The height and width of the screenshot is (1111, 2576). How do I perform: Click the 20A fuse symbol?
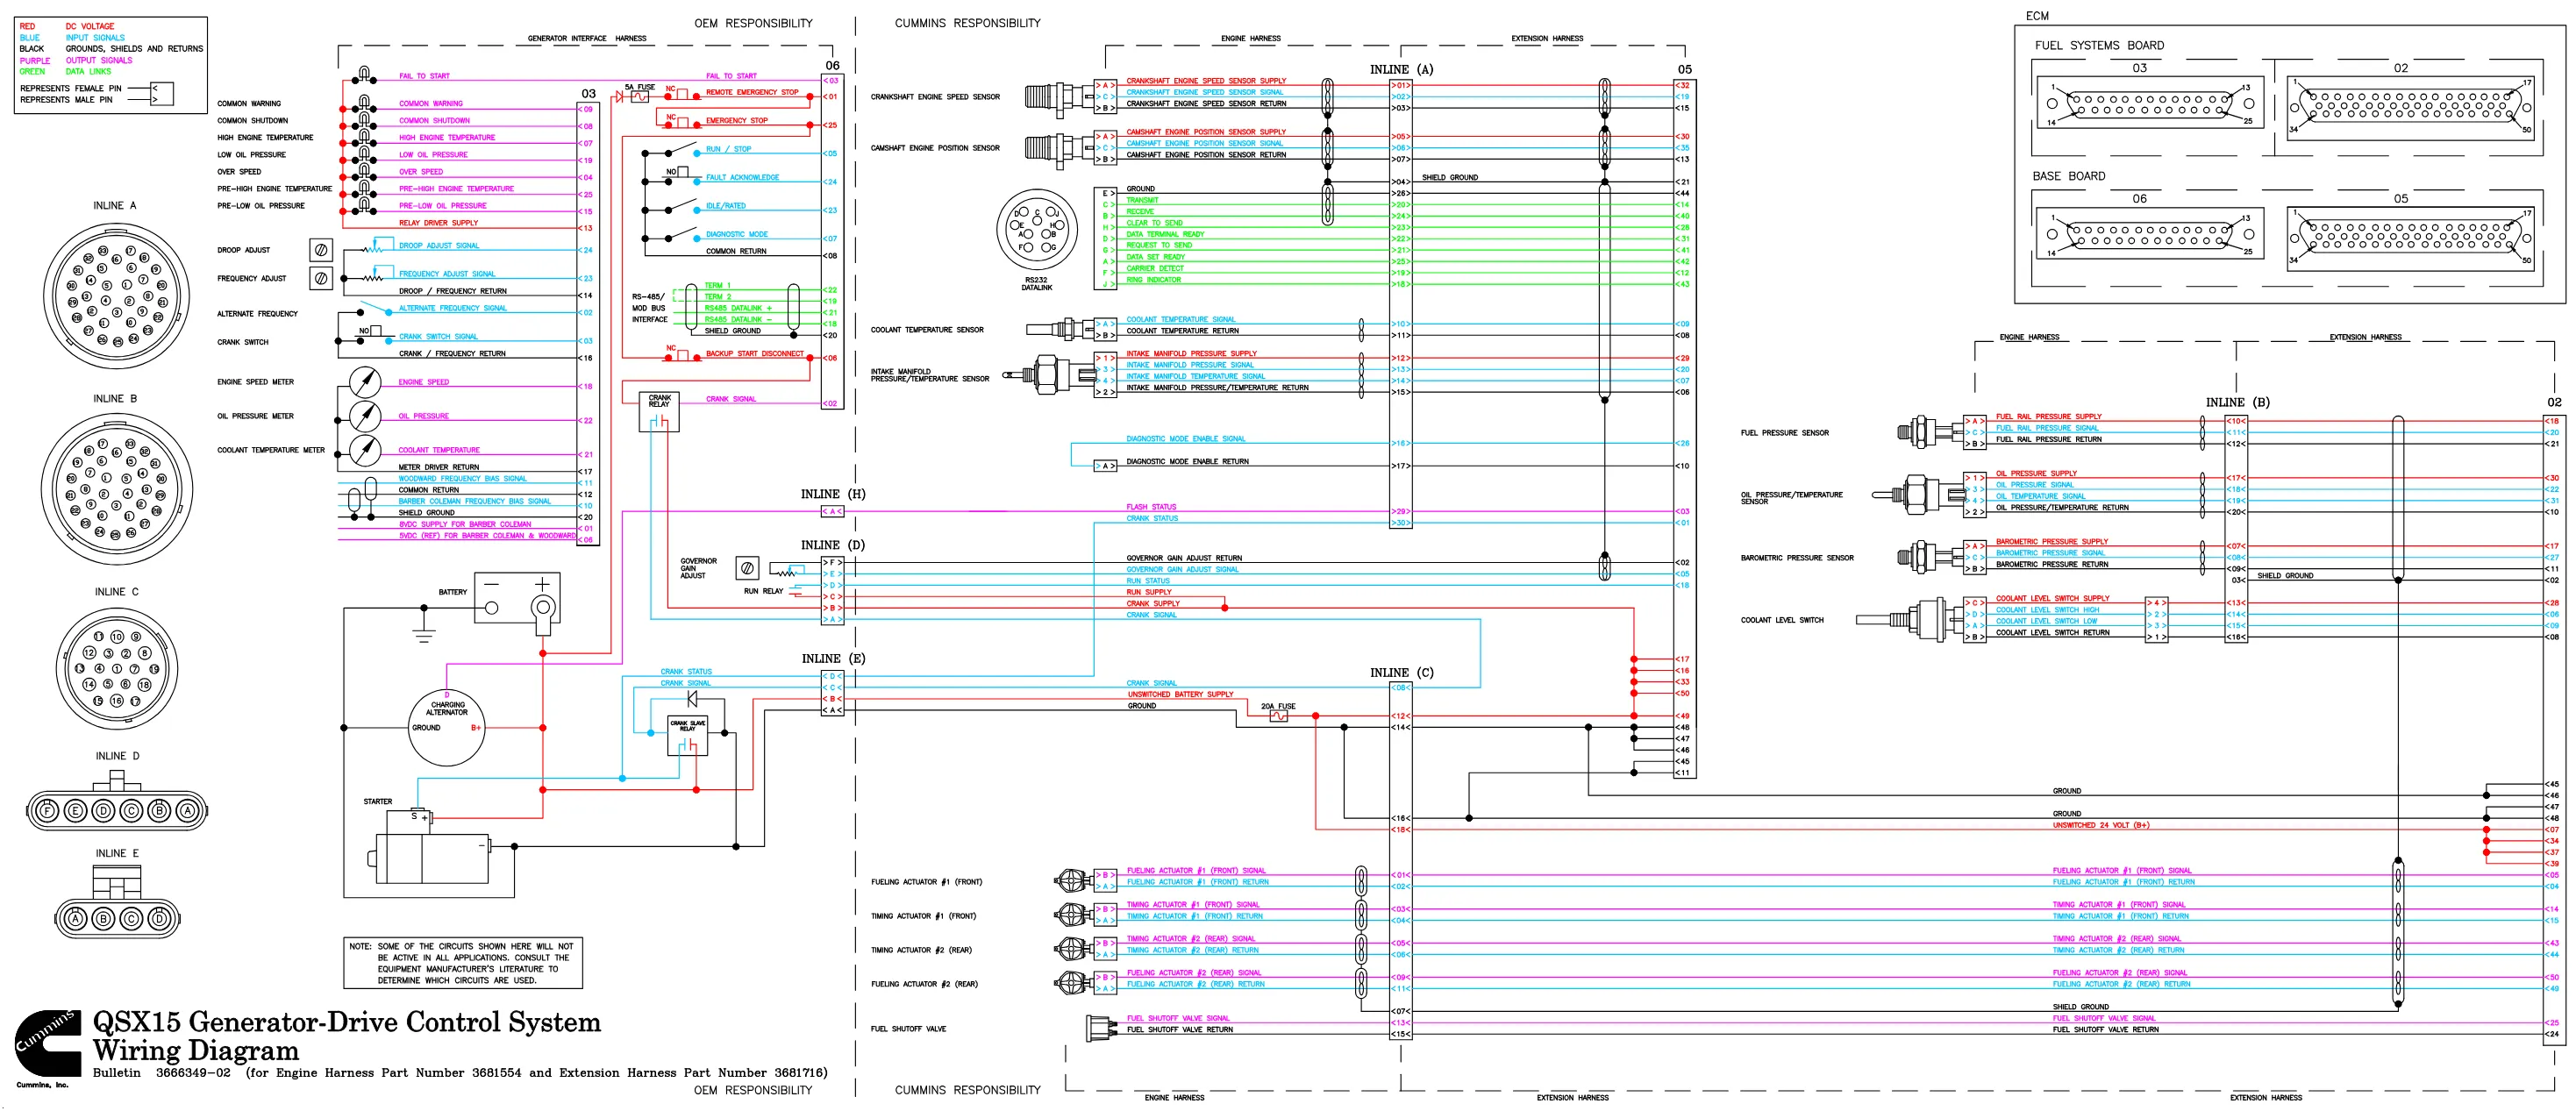point(1278,716)
